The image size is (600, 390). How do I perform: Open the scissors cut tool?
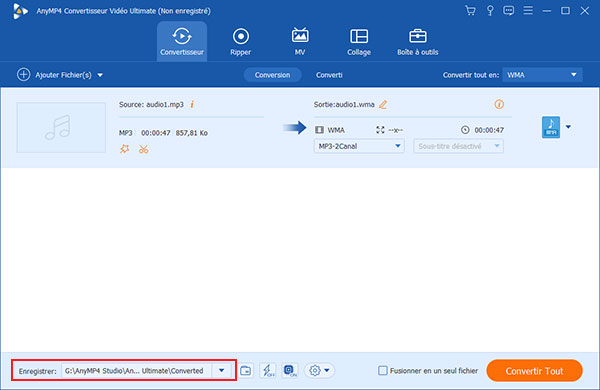(x=143, y=149)
